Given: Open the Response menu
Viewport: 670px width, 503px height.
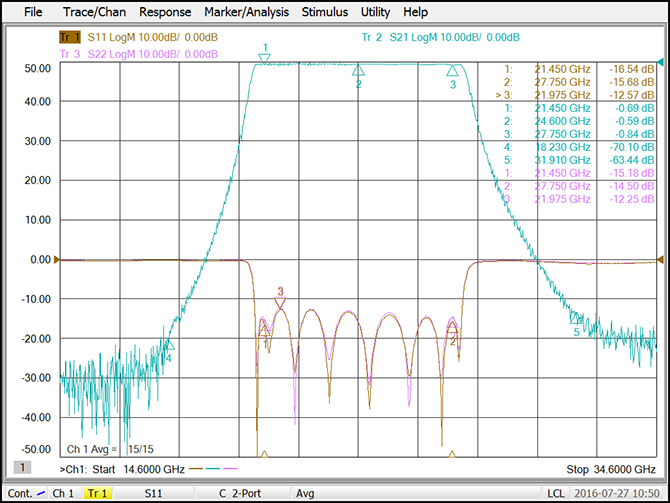Looking at the screenshot, I should coord(165,12).
